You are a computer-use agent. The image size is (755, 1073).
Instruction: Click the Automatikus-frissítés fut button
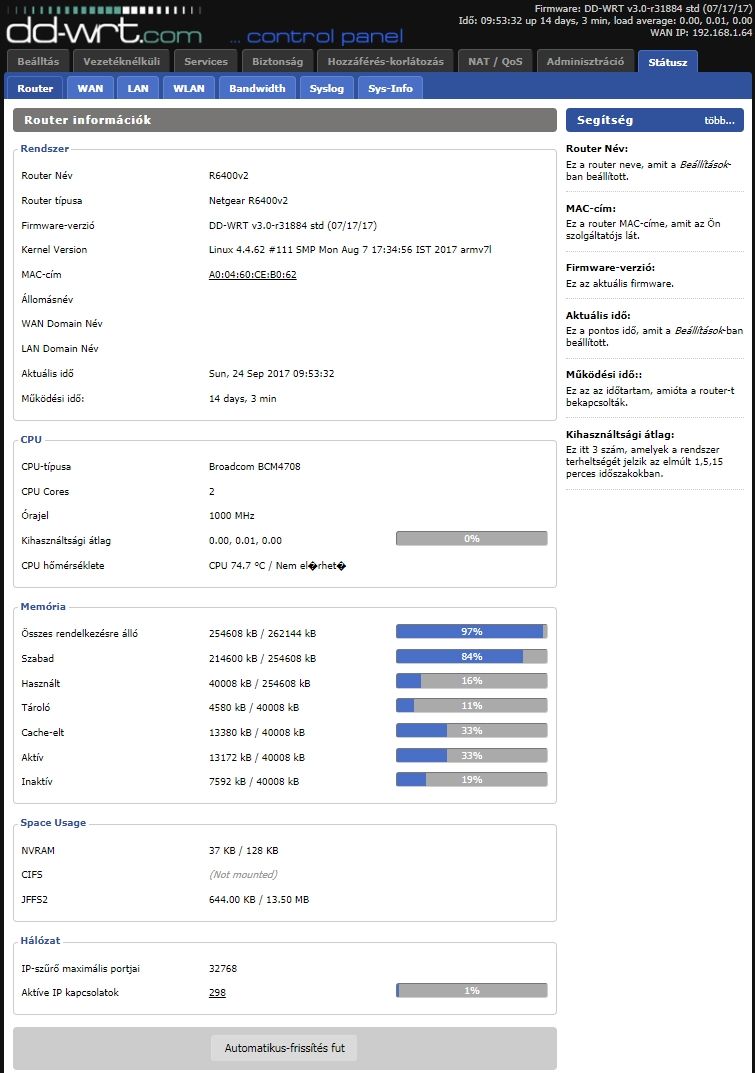pos(285,1048)
